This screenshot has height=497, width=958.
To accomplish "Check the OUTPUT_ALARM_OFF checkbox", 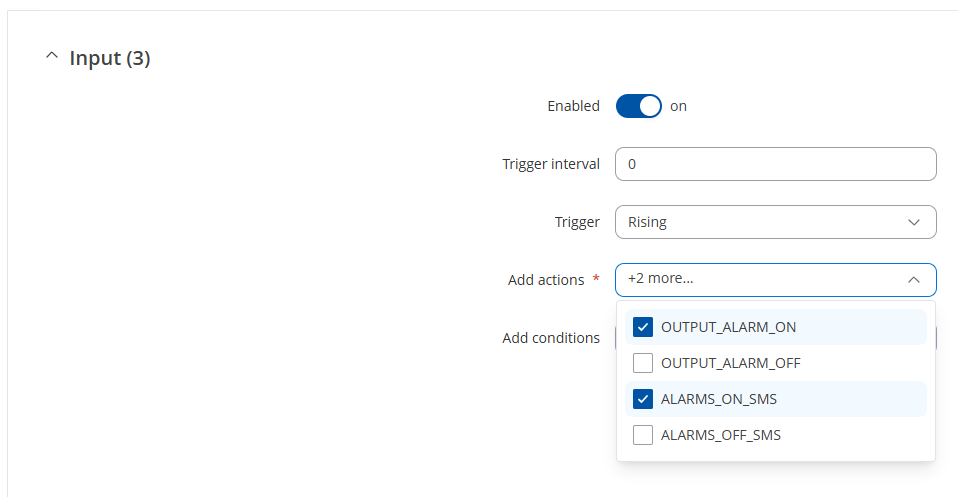I will (644, 363).
